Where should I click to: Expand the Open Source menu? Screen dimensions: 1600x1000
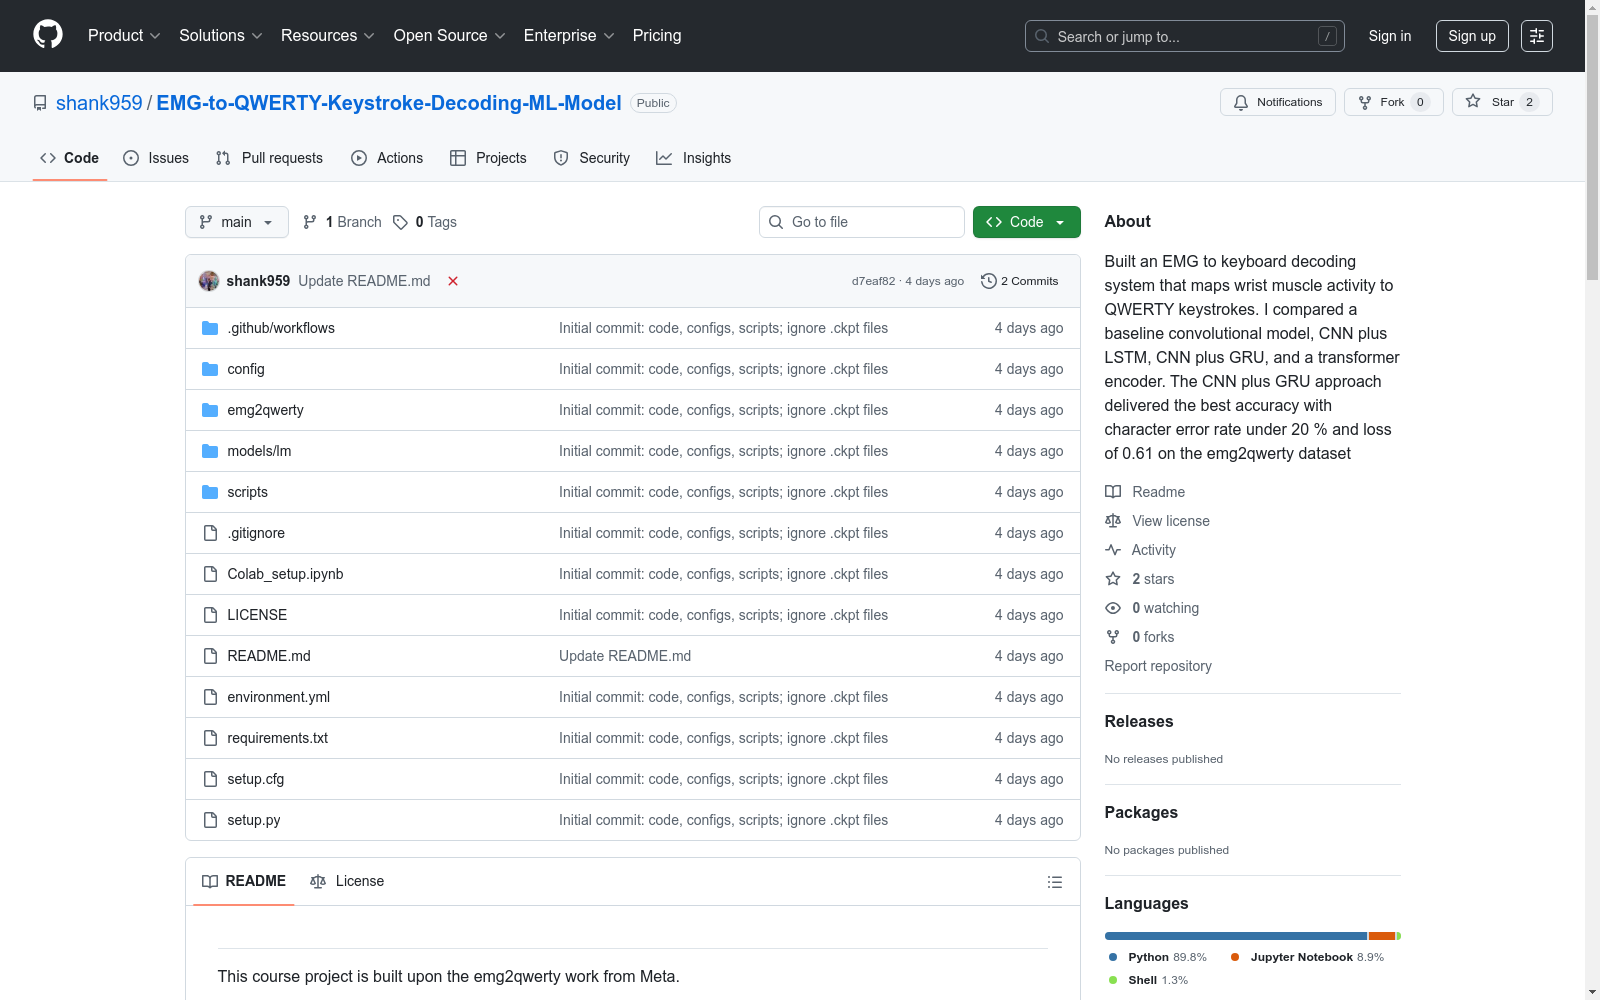pyautogui.click(x=450, y=36)
